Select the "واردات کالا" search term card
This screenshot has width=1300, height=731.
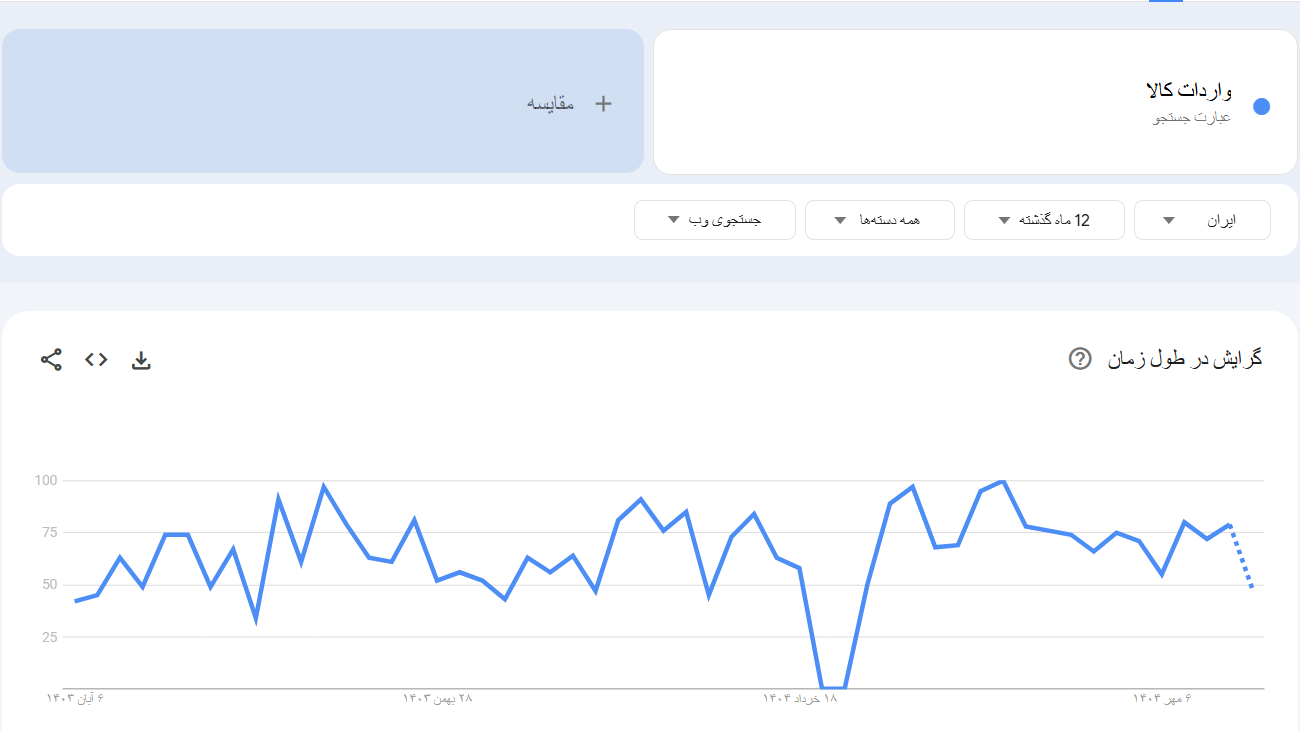pos(975,101)
